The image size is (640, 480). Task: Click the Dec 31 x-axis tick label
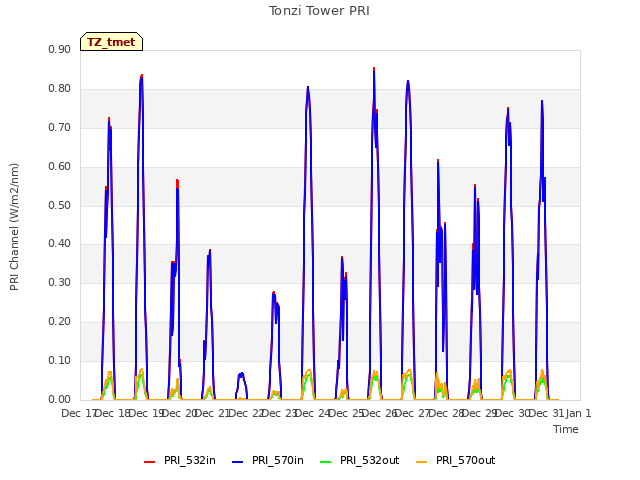point(547,413)
